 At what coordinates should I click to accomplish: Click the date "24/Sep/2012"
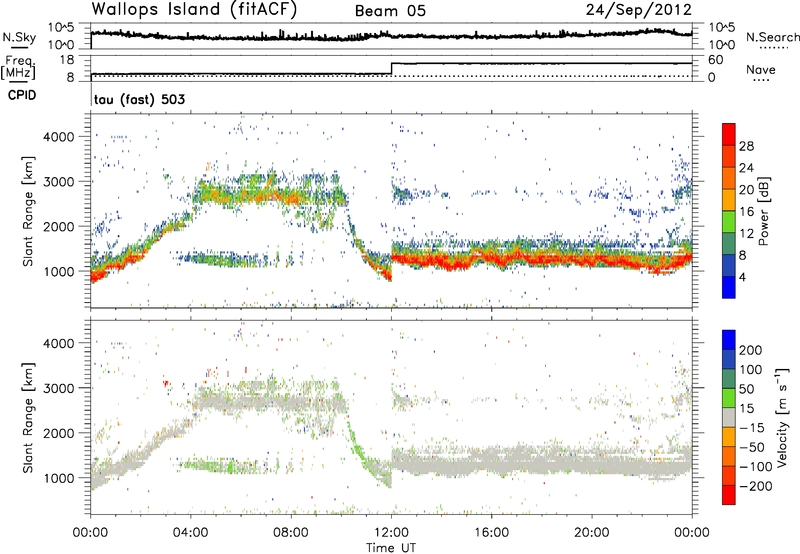pyautogui.click(x=639, y=10)
